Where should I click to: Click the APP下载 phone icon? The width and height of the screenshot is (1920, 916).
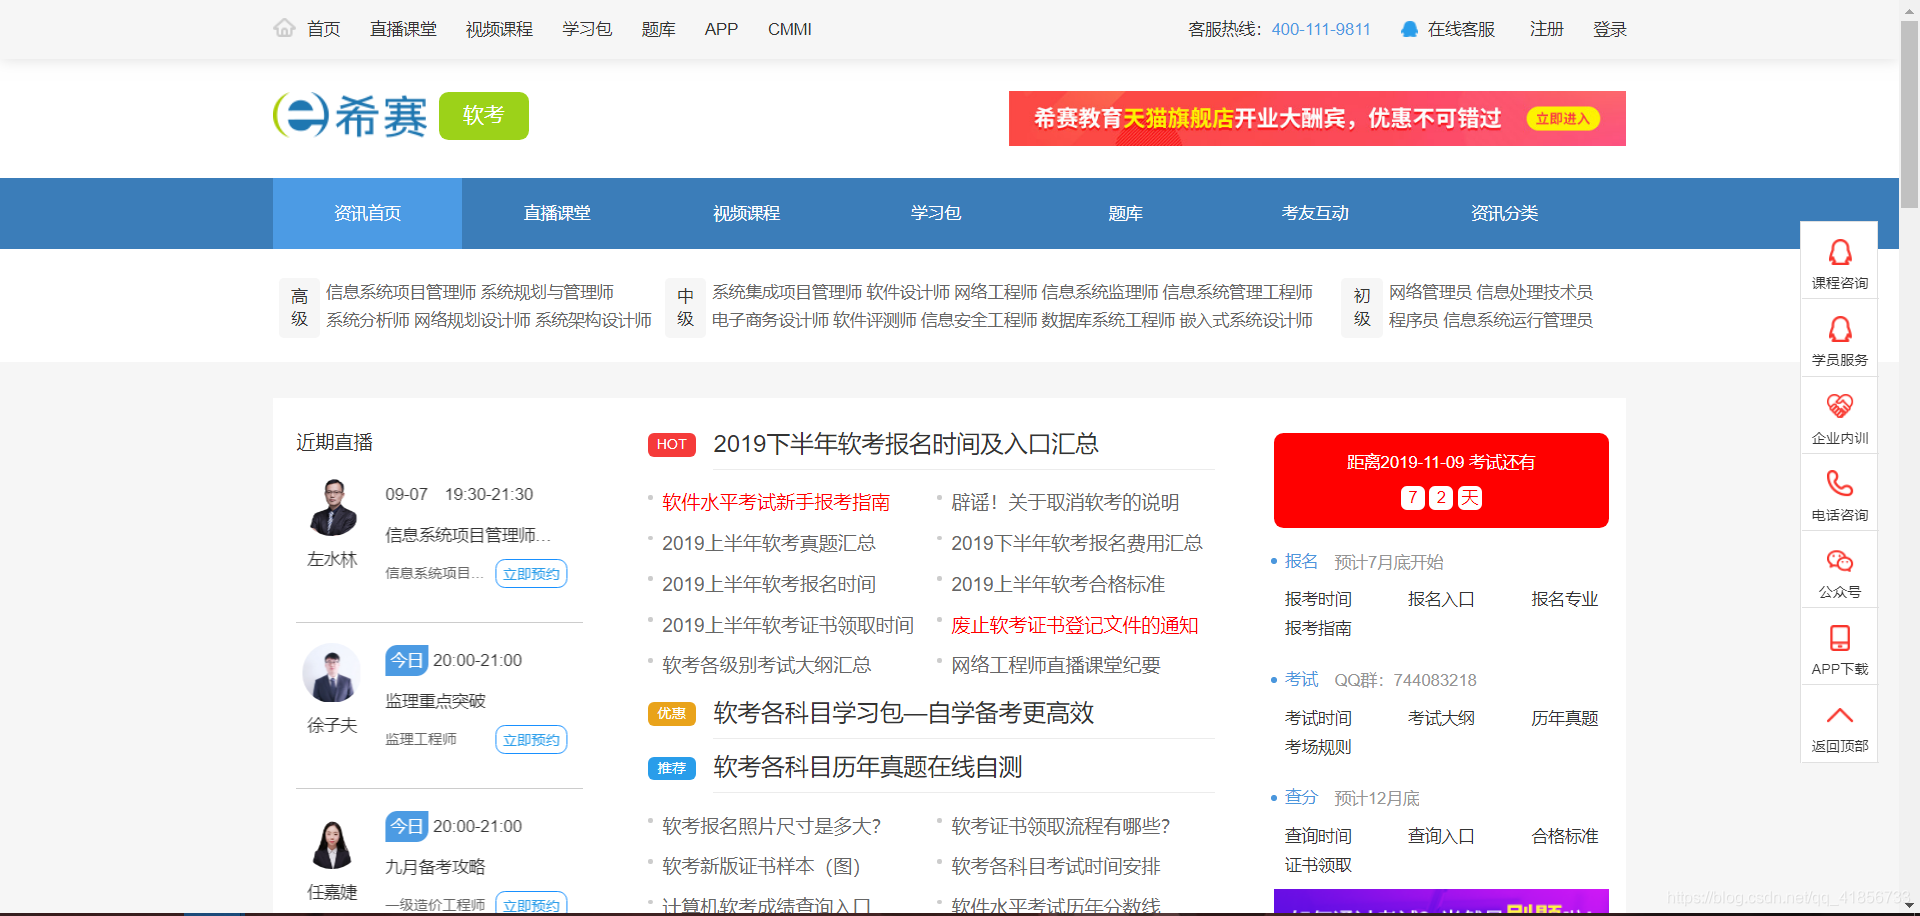tap(1839, 638)
